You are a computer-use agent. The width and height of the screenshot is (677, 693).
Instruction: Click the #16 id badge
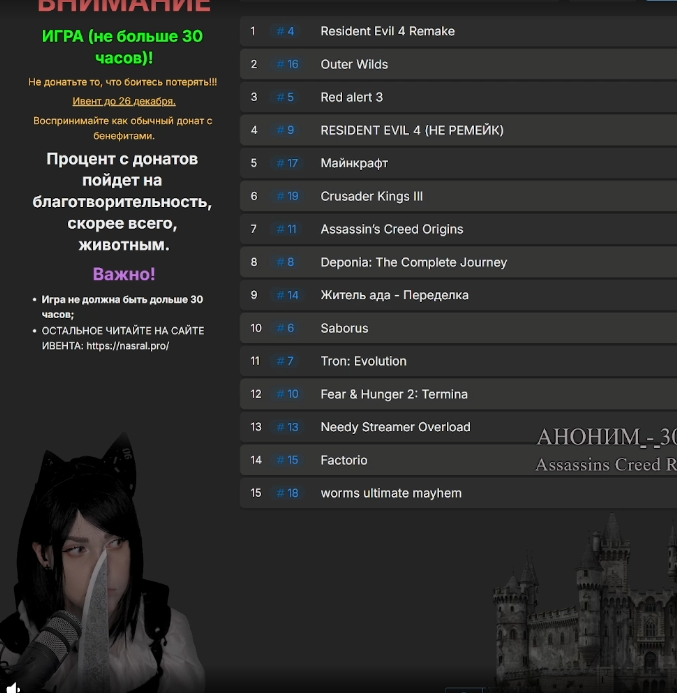[x=288, y=65]
